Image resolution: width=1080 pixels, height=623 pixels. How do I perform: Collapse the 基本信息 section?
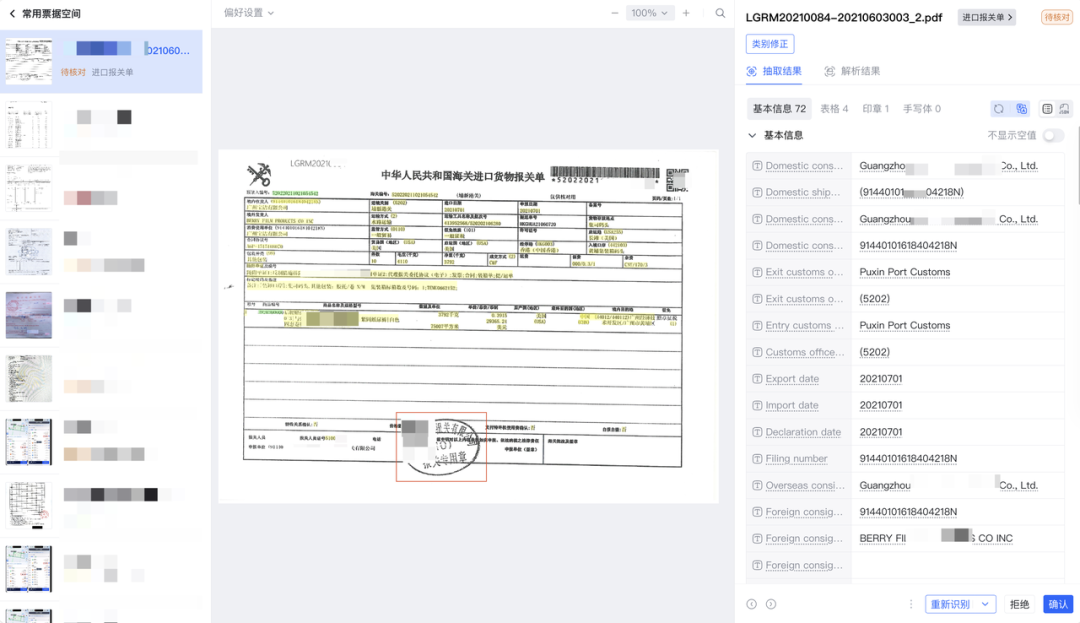pos(753,136)
